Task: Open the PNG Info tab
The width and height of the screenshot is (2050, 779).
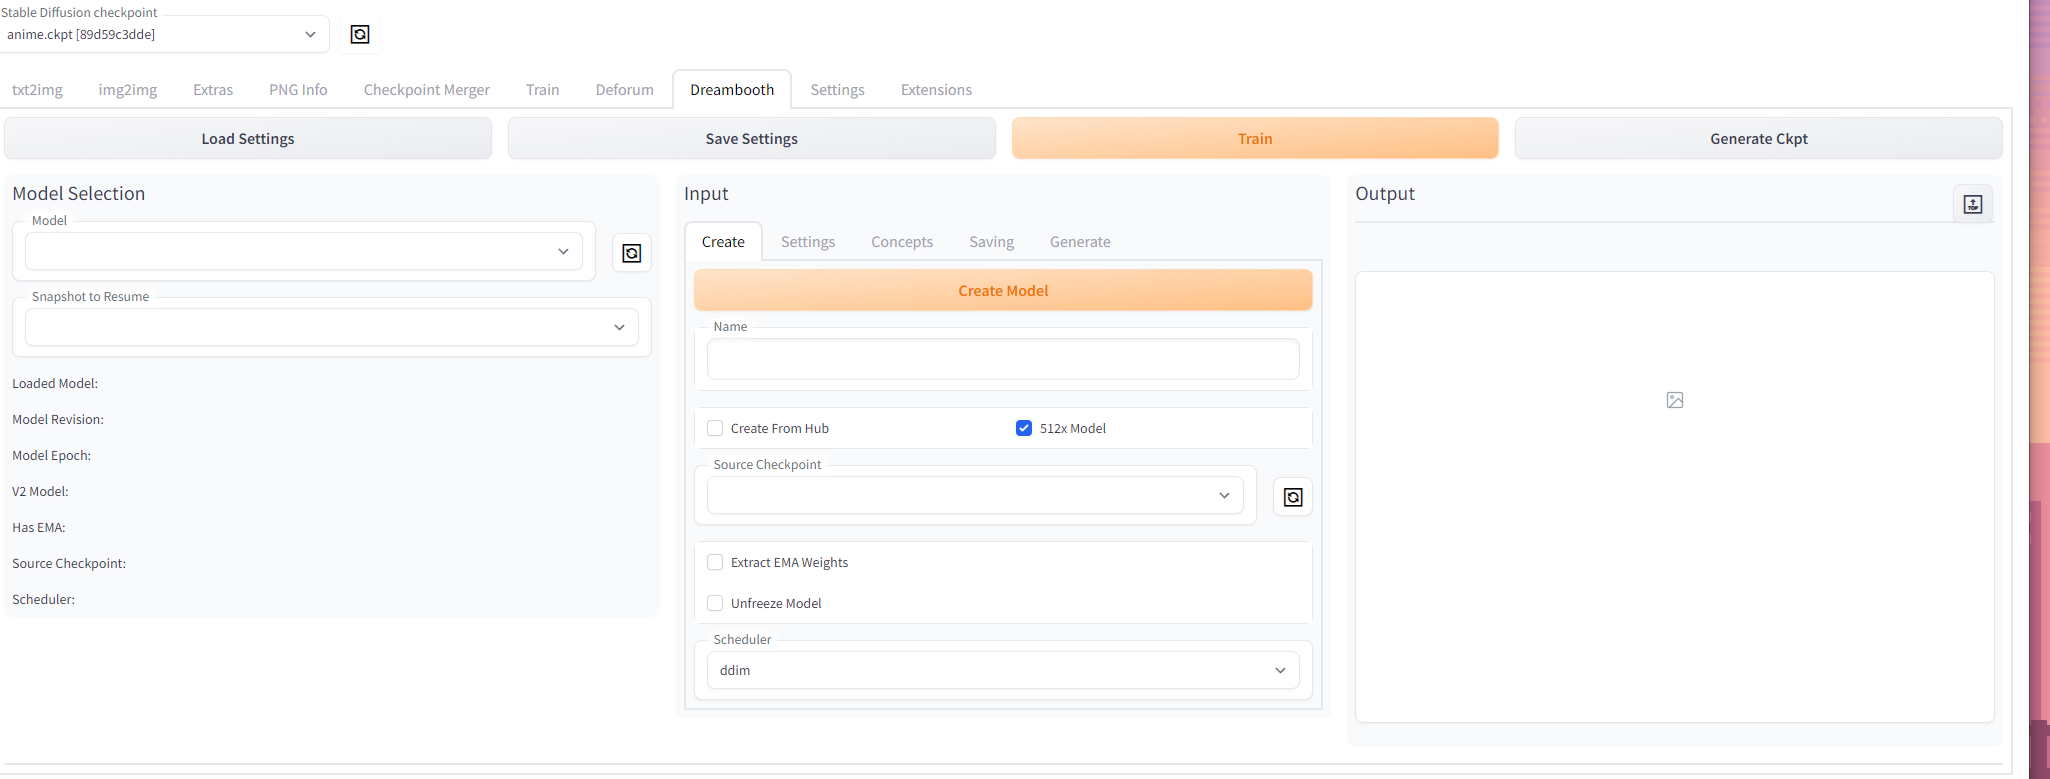Action: pos(298,90)
